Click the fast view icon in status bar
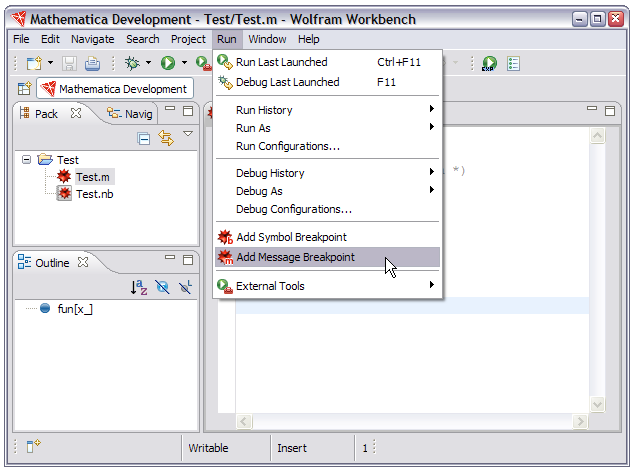The image size is (634, 470). point(33,446)
